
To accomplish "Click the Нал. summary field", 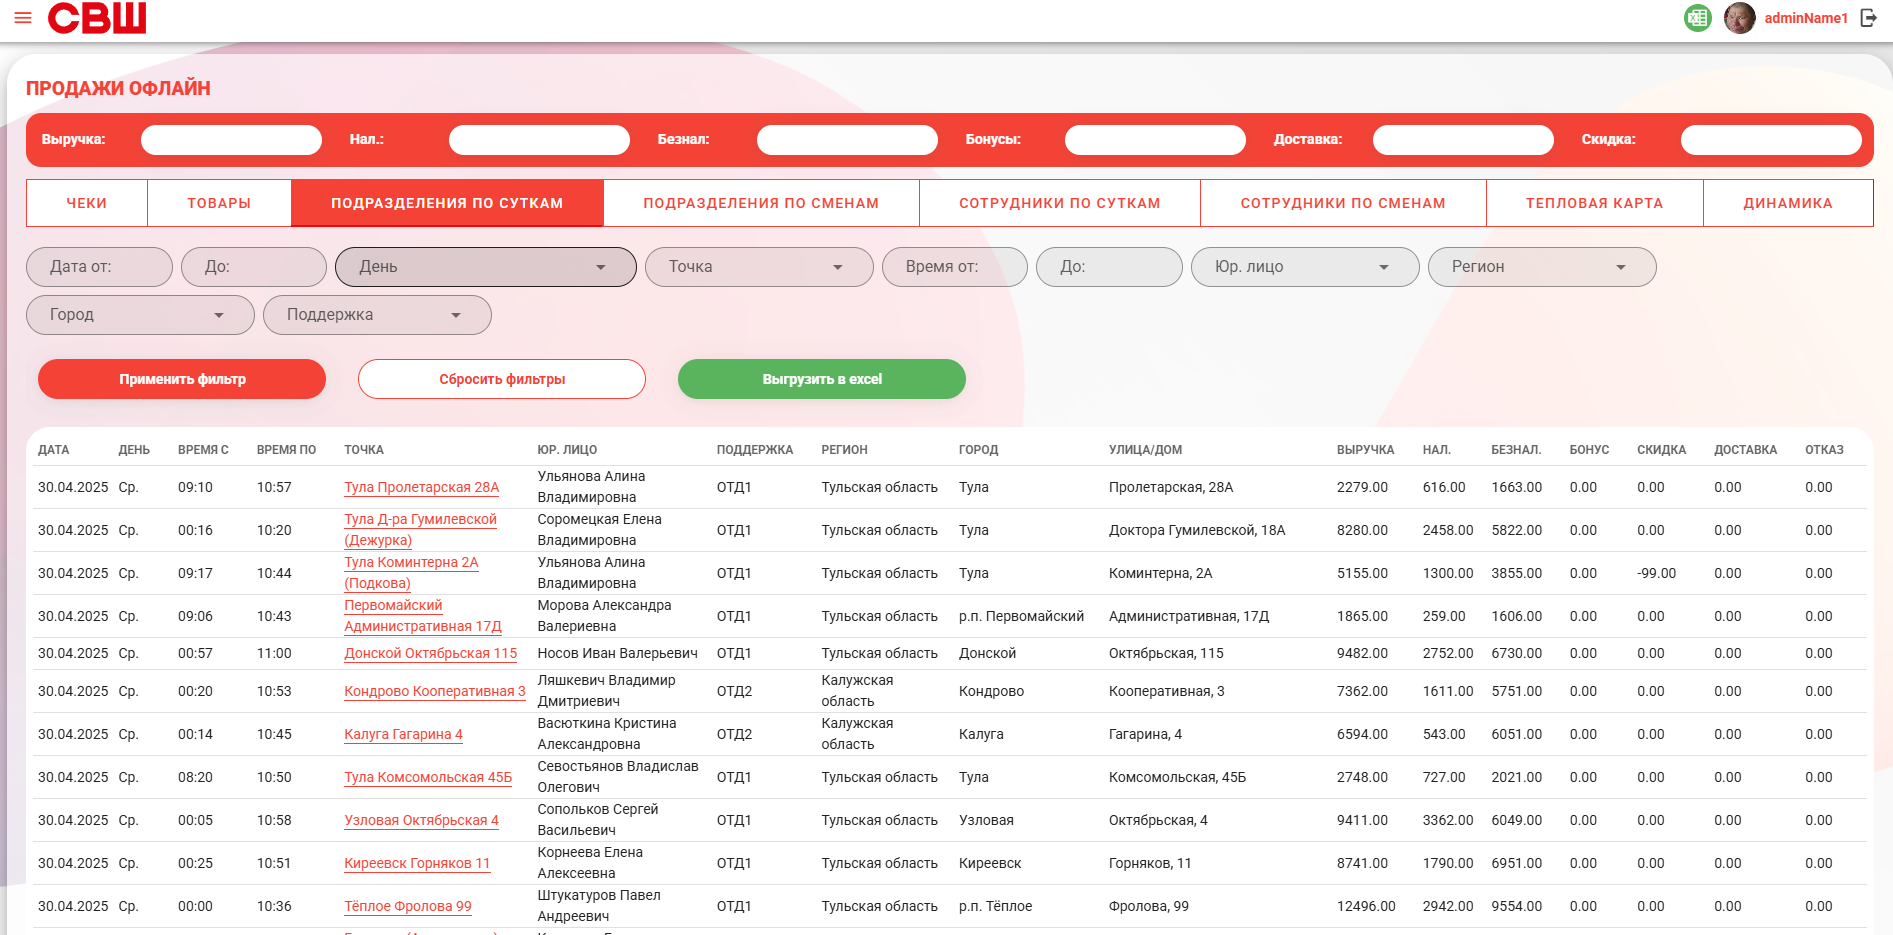I will click(x=539, y=140).
